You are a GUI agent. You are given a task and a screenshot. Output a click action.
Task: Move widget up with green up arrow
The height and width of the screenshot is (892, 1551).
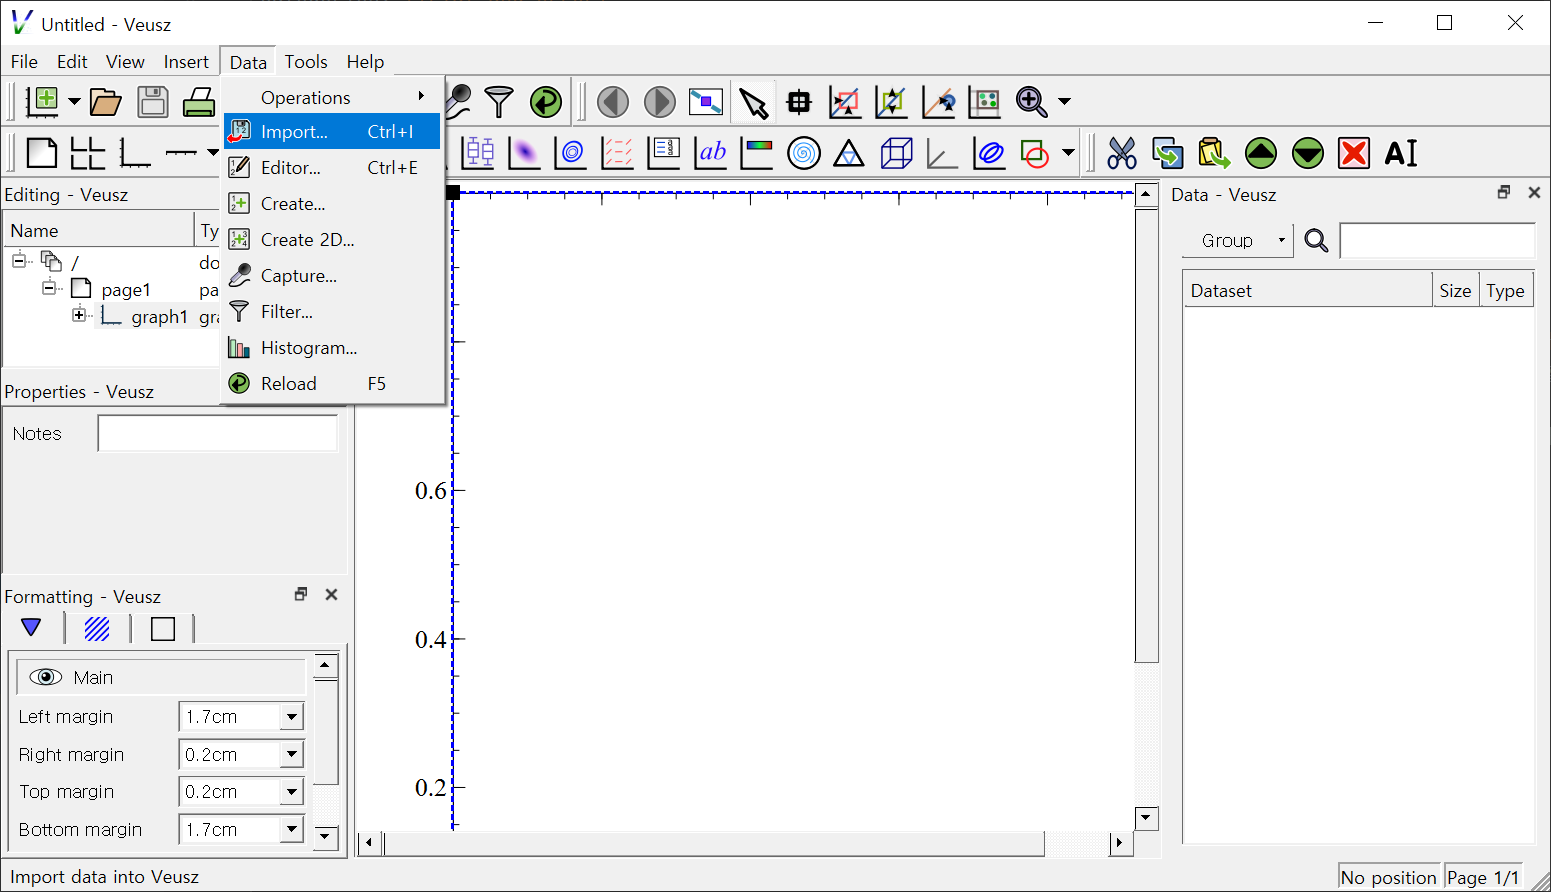1261,153
